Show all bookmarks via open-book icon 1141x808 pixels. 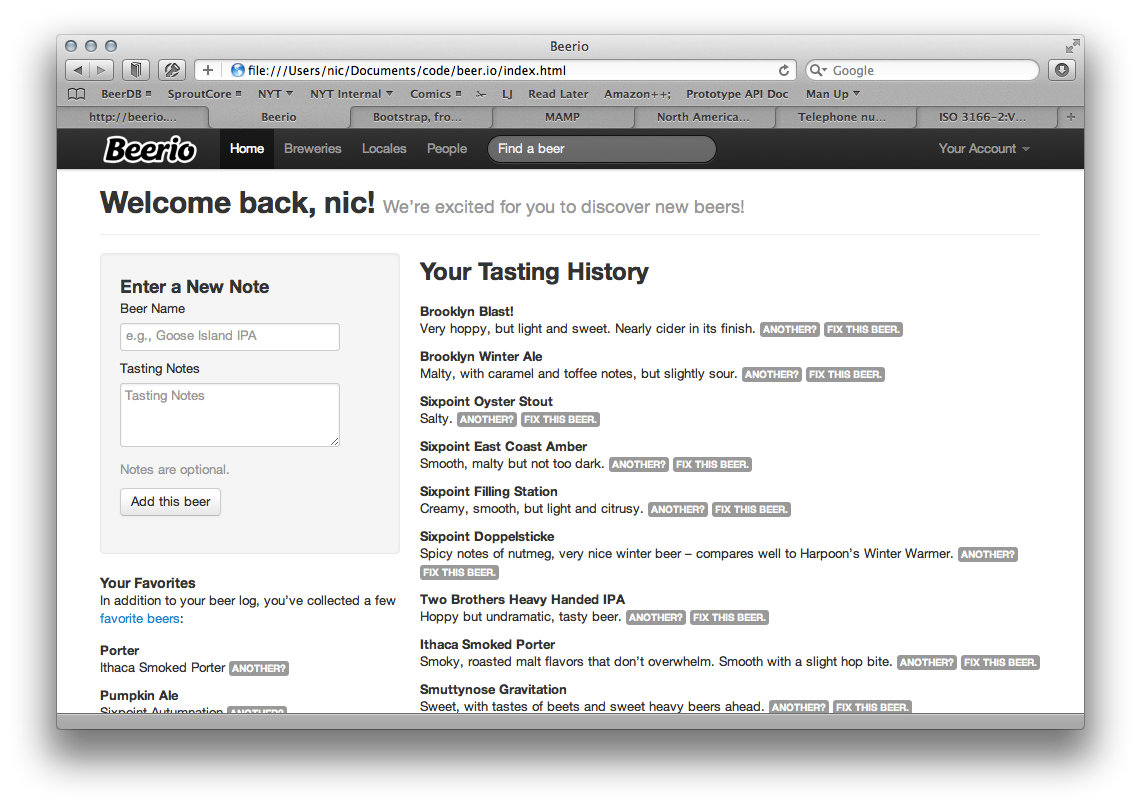pyautogui.click(x=76, y=94)
